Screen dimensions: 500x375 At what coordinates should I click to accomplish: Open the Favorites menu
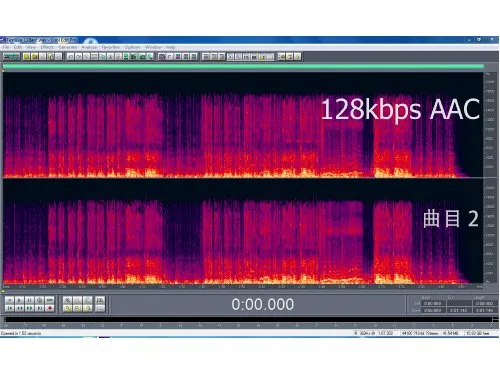pyautogui.click(x=110, y=47)
